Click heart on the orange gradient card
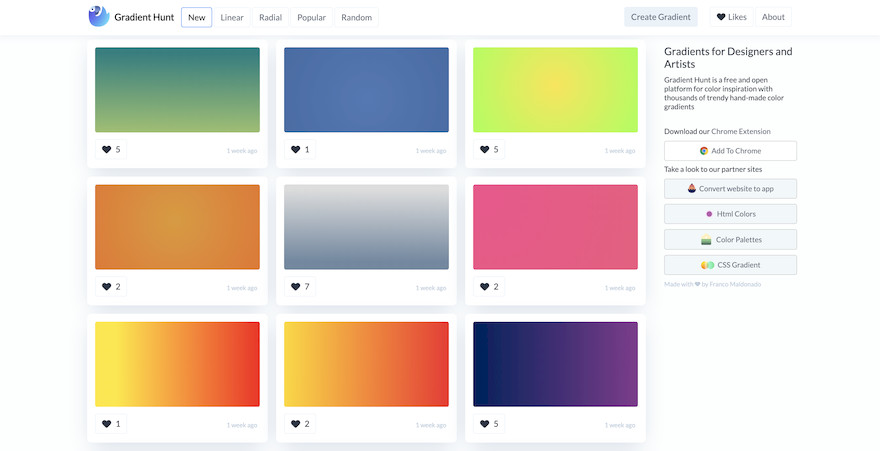Viewport: 880px width, 451px height. pos(107,287)
